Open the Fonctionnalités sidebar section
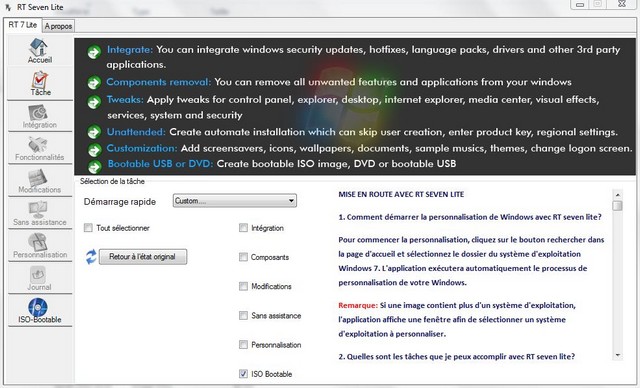The width and height of the screenshot is (640, 388). pyautogui.click(x=40, y=149)
